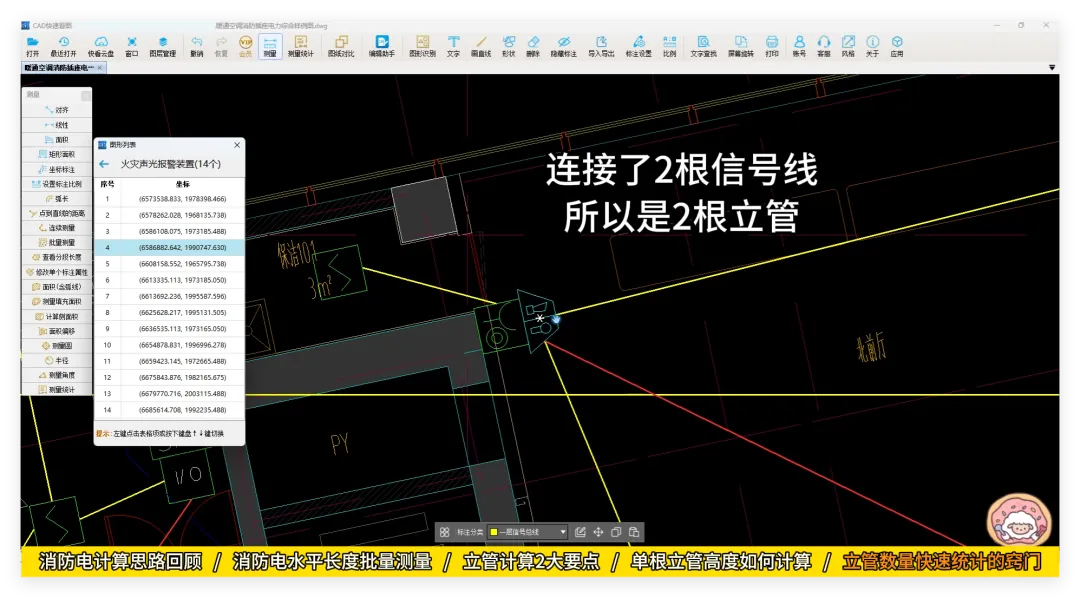The height and width of the screenshot is (598, 1080).
Task: Toggle the 测量 measure tool
Action: [269, 46]
